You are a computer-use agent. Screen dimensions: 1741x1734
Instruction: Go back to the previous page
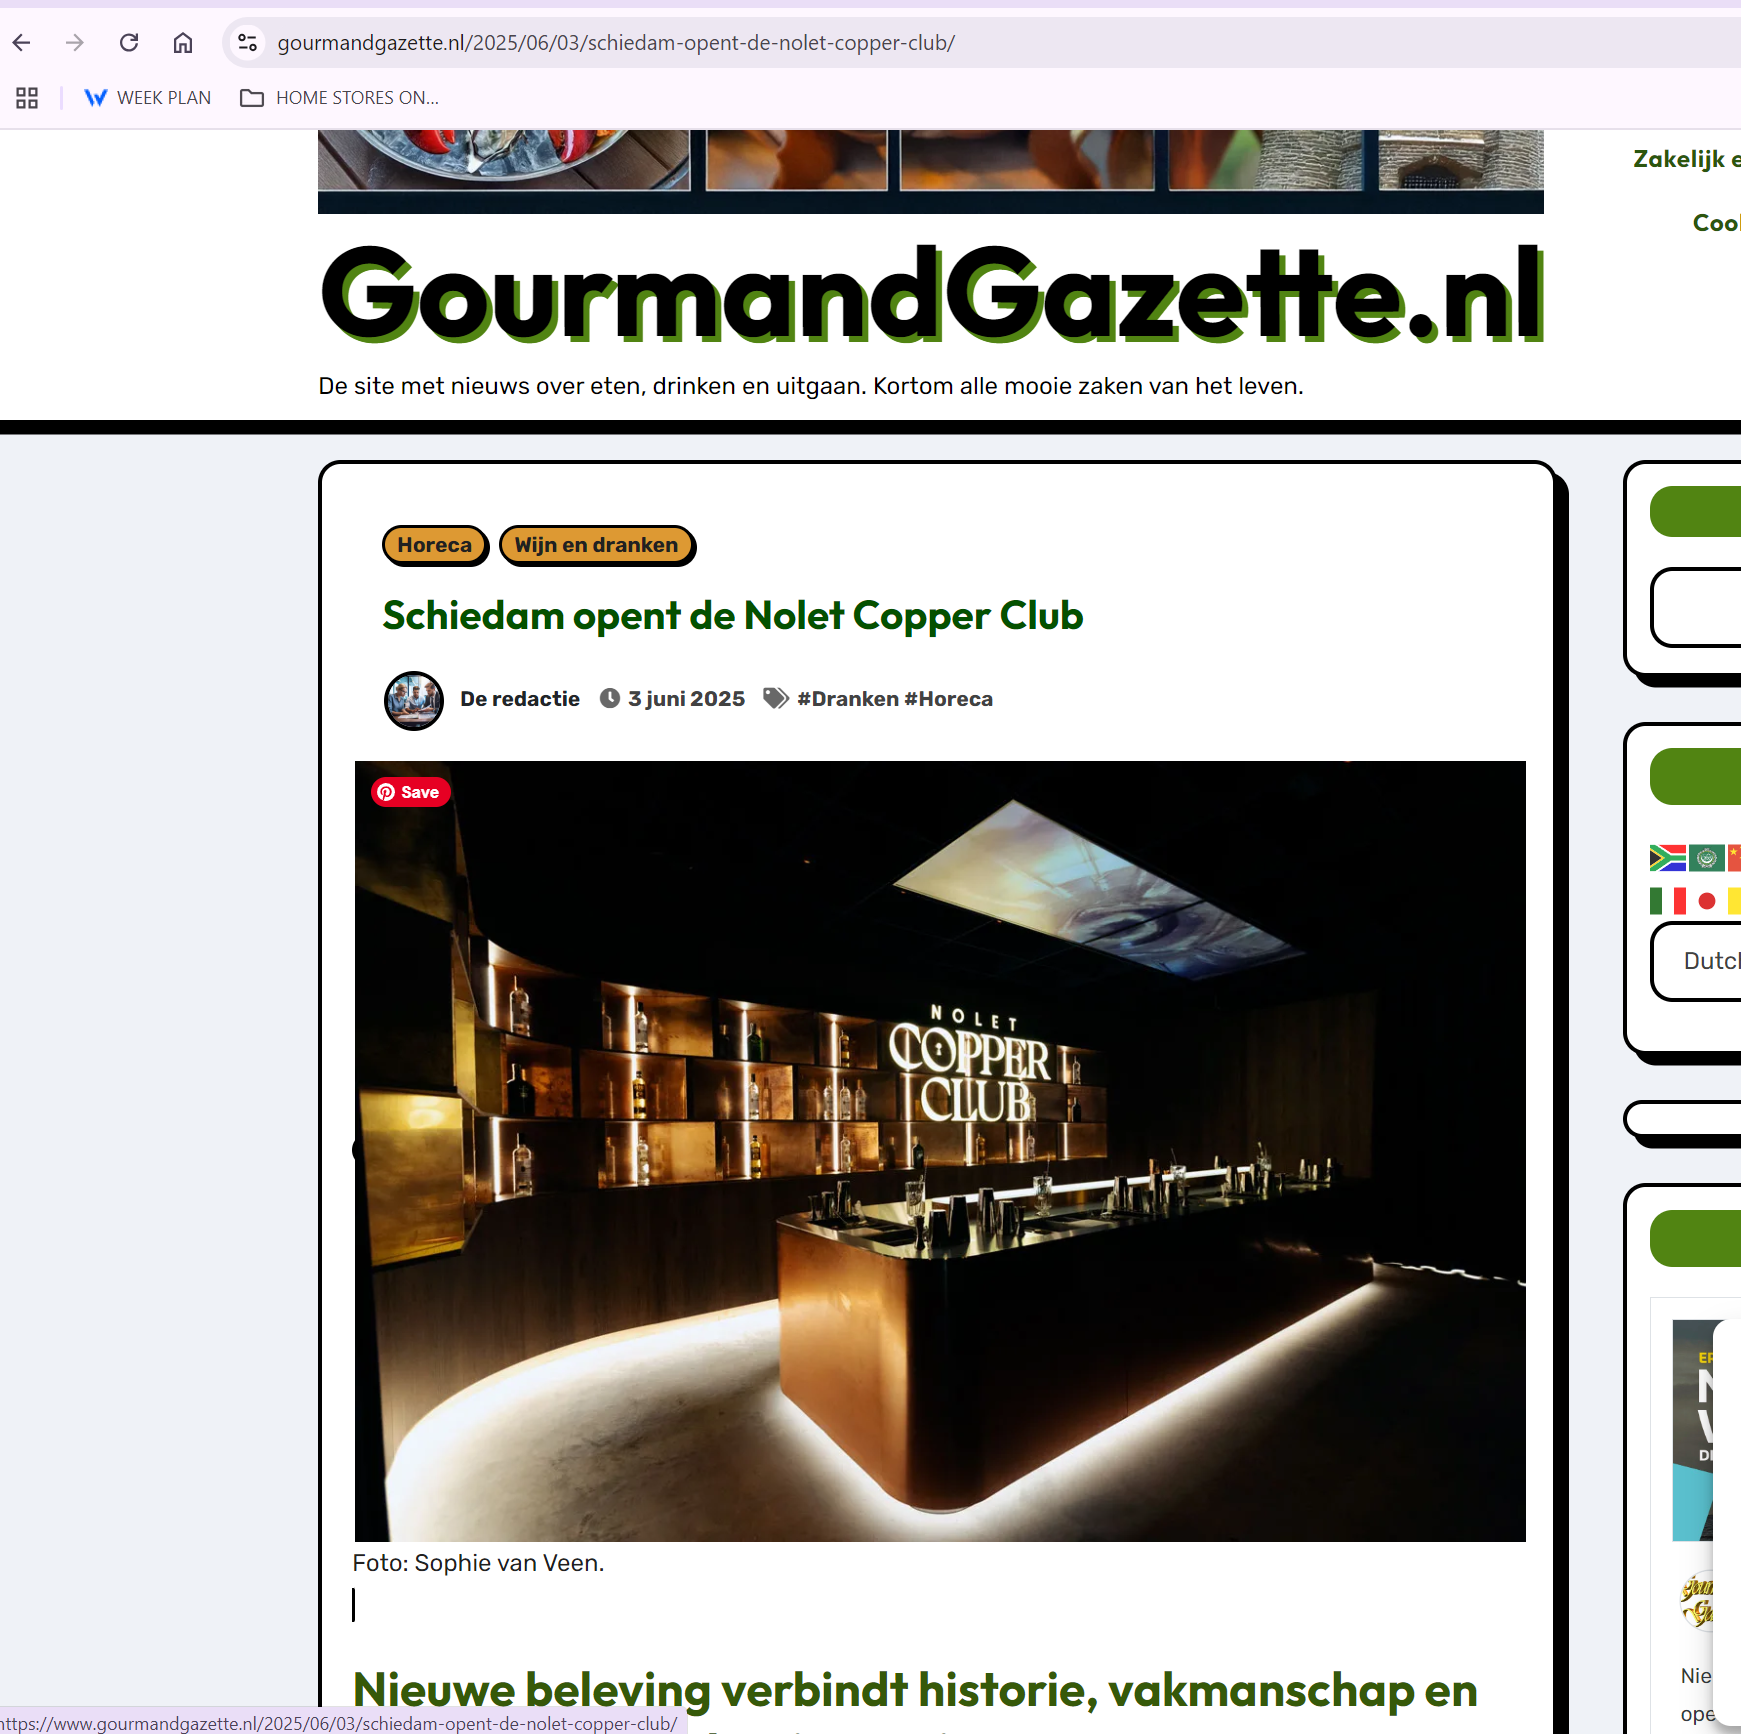[22, 42]
